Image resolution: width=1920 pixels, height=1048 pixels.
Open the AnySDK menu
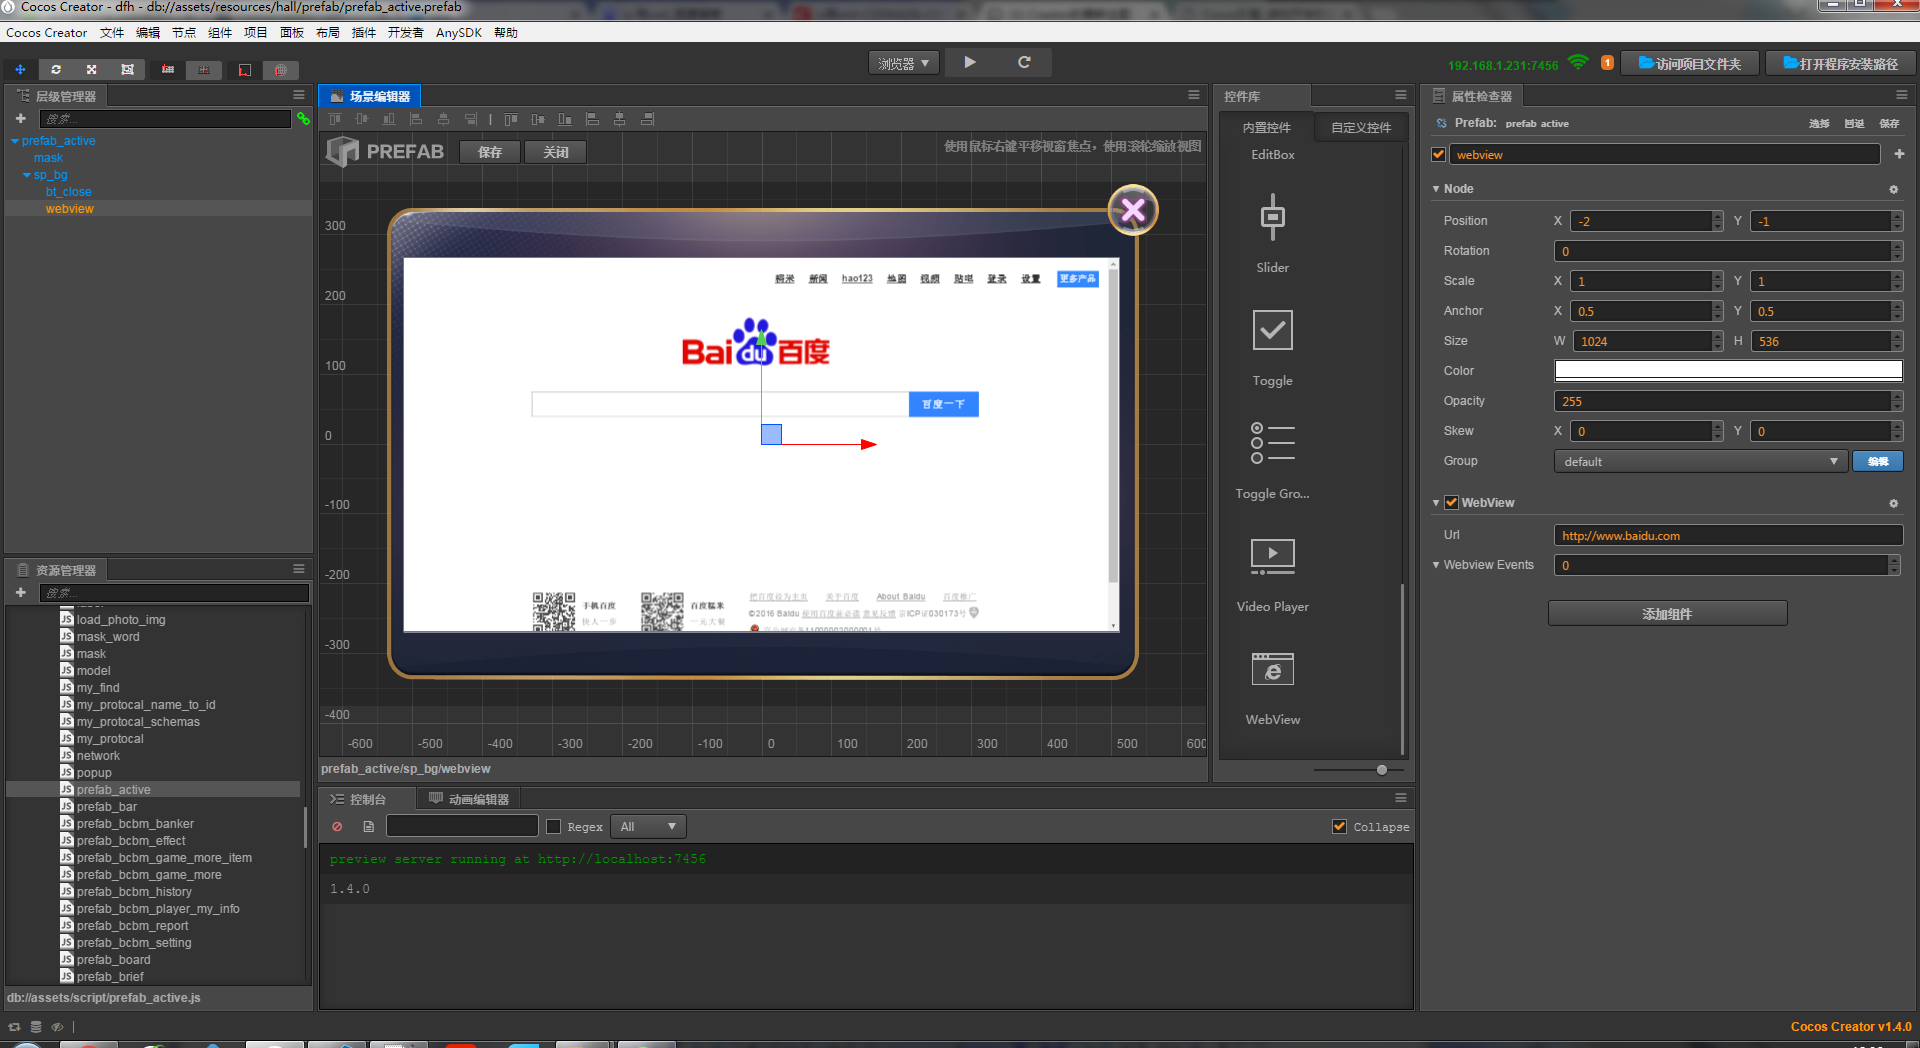(x=458, y=33)
